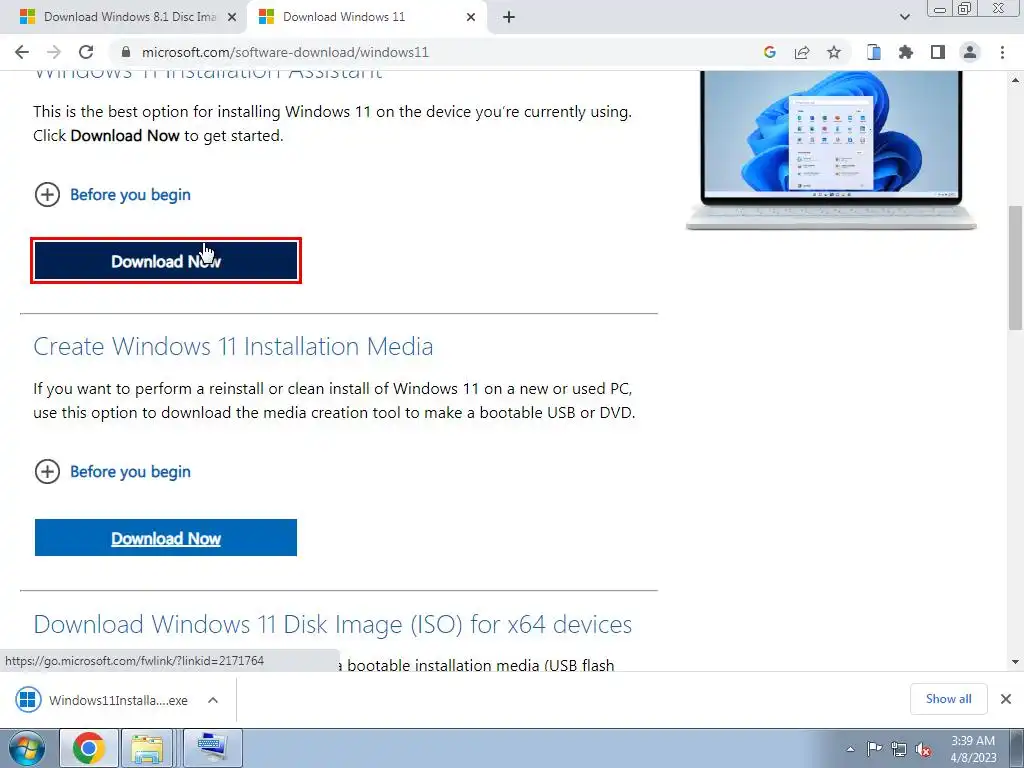This screenshot has height=768, width=1024.
Task: Toggle the browser side panel icon
Action: 938,52
